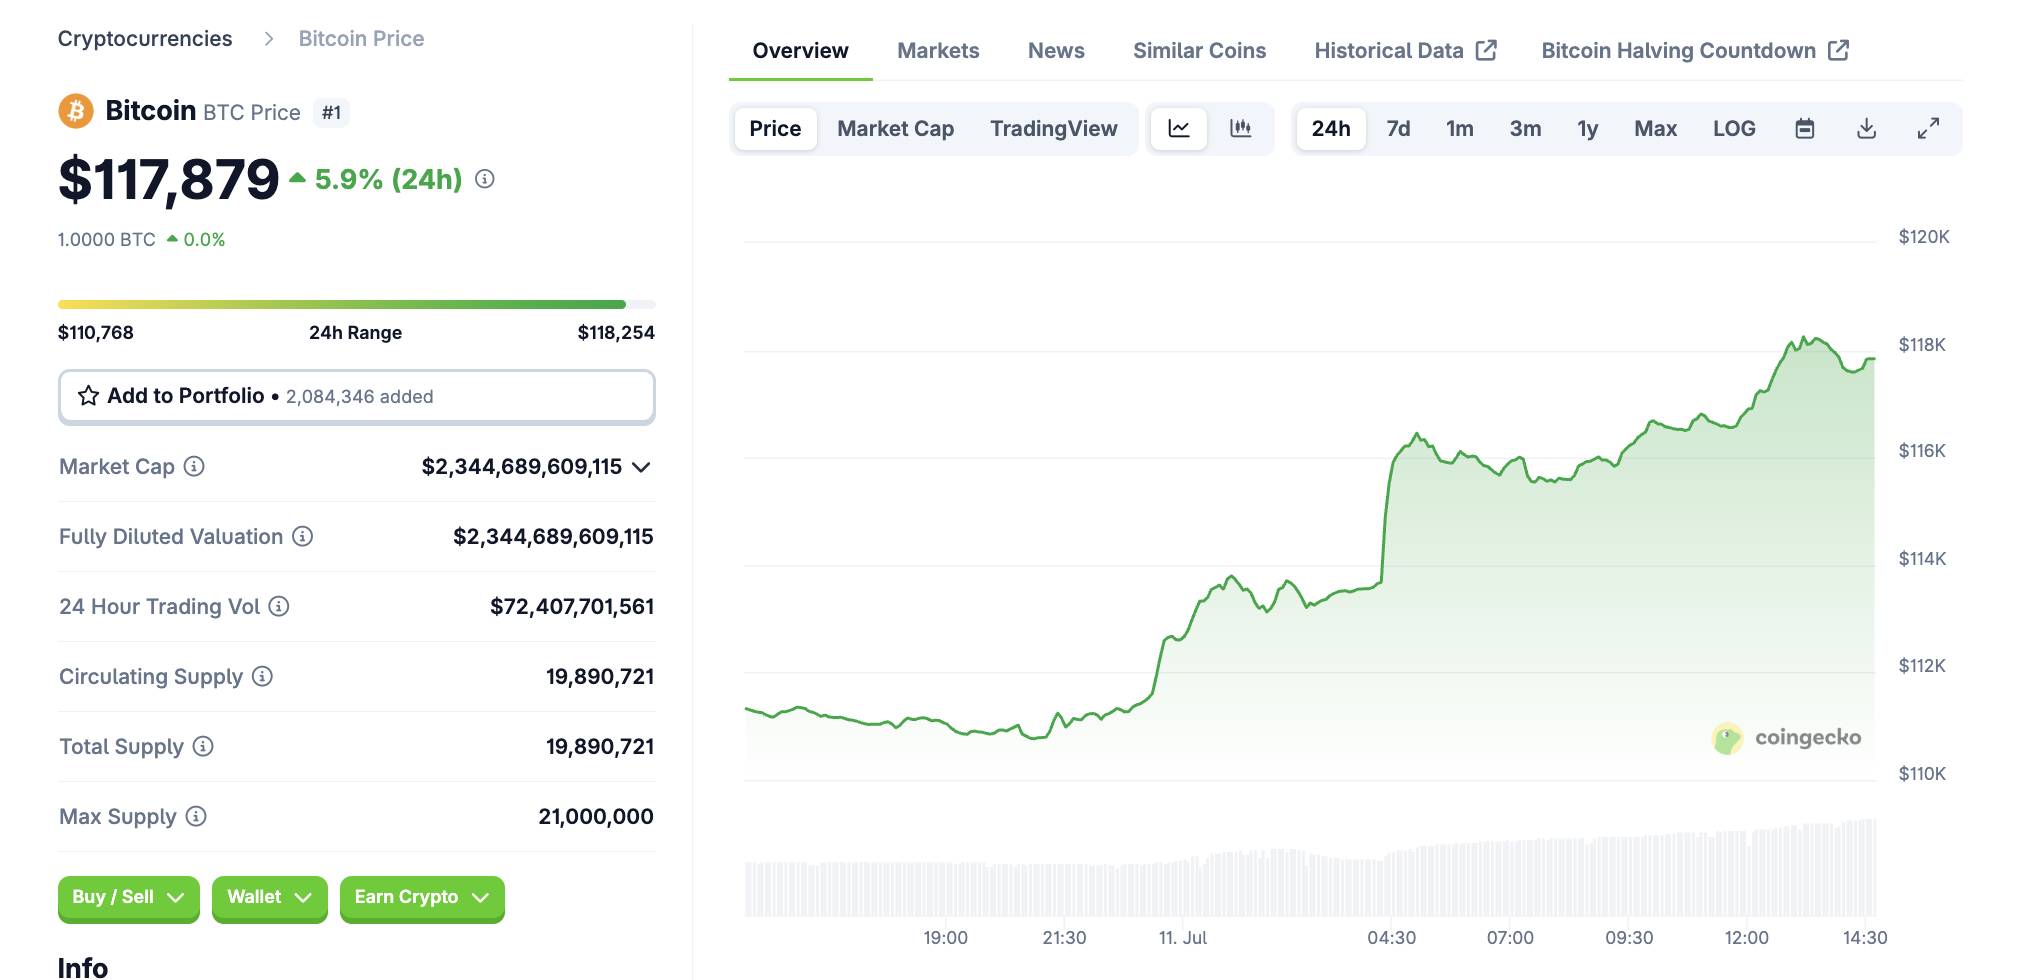Open the Overview tab
Screen dimensions: 2022x980
coord(800,50)
